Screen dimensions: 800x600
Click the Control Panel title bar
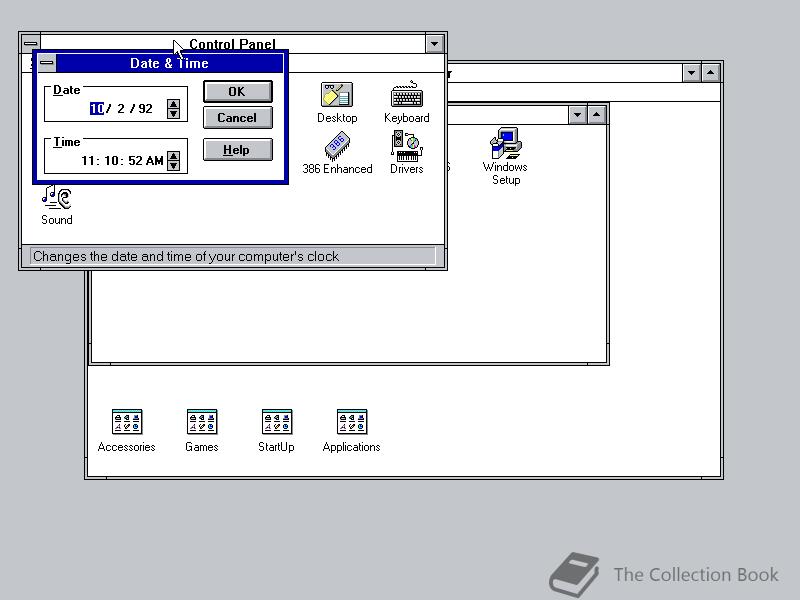232,44
